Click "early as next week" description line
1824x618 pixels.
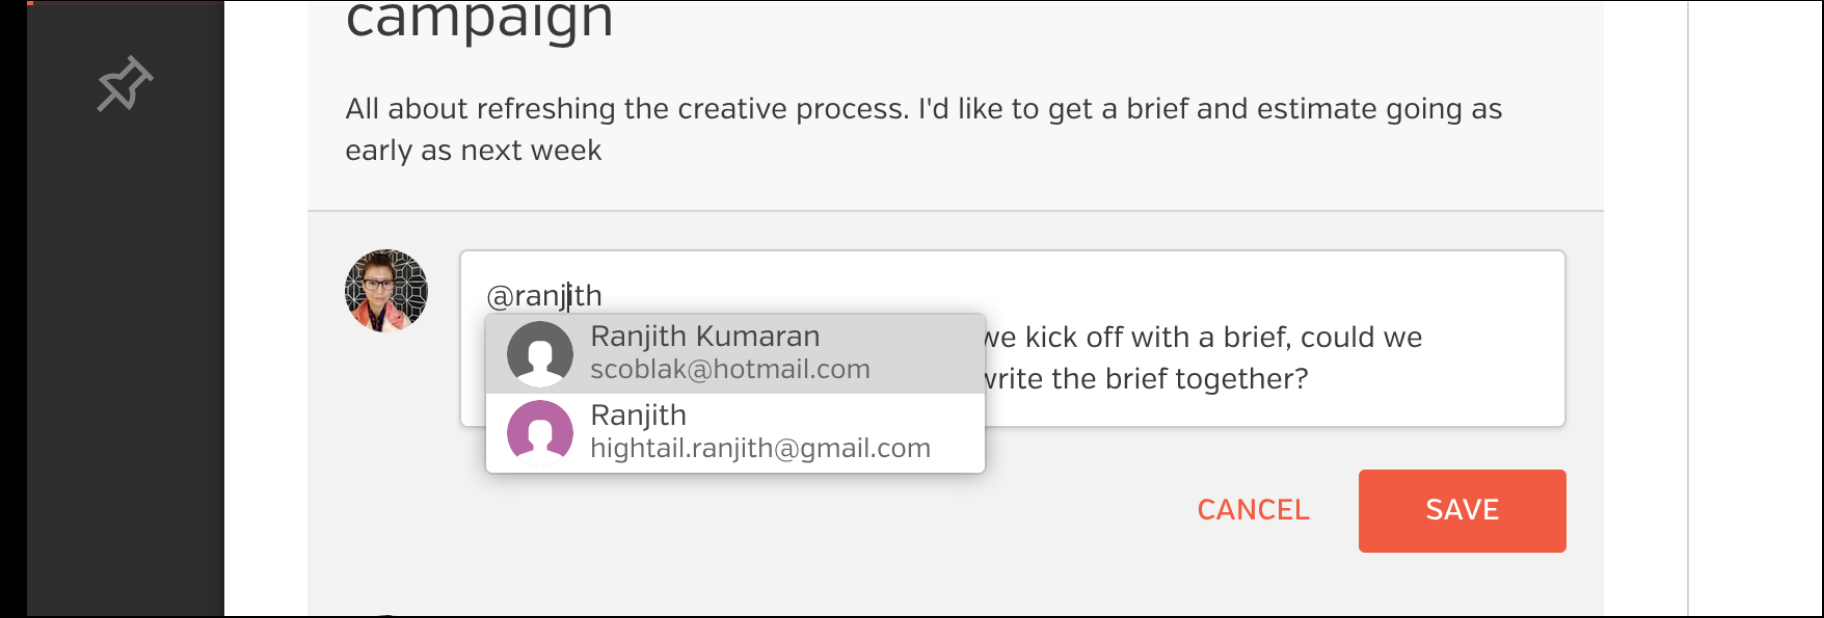pos(473,151)
